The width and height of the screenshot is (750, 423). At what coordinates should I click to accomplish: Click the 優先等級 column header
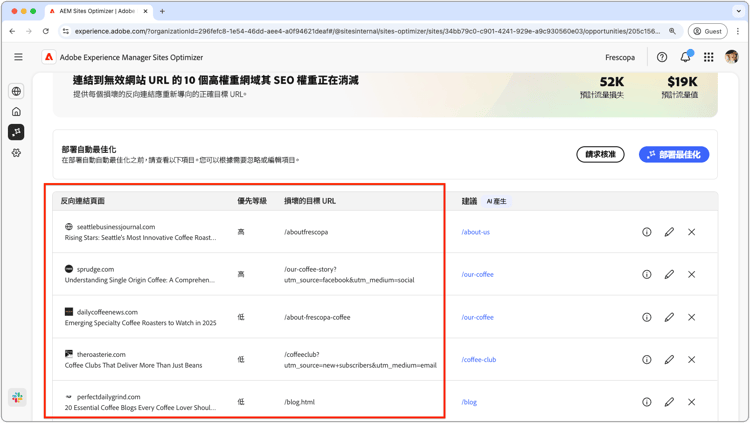click(252, 201)
